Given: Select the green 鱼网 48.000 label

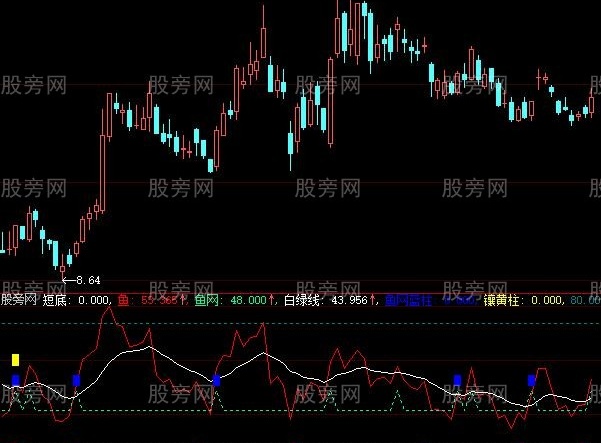Looking at the screenshot, I should pos(235,300).
